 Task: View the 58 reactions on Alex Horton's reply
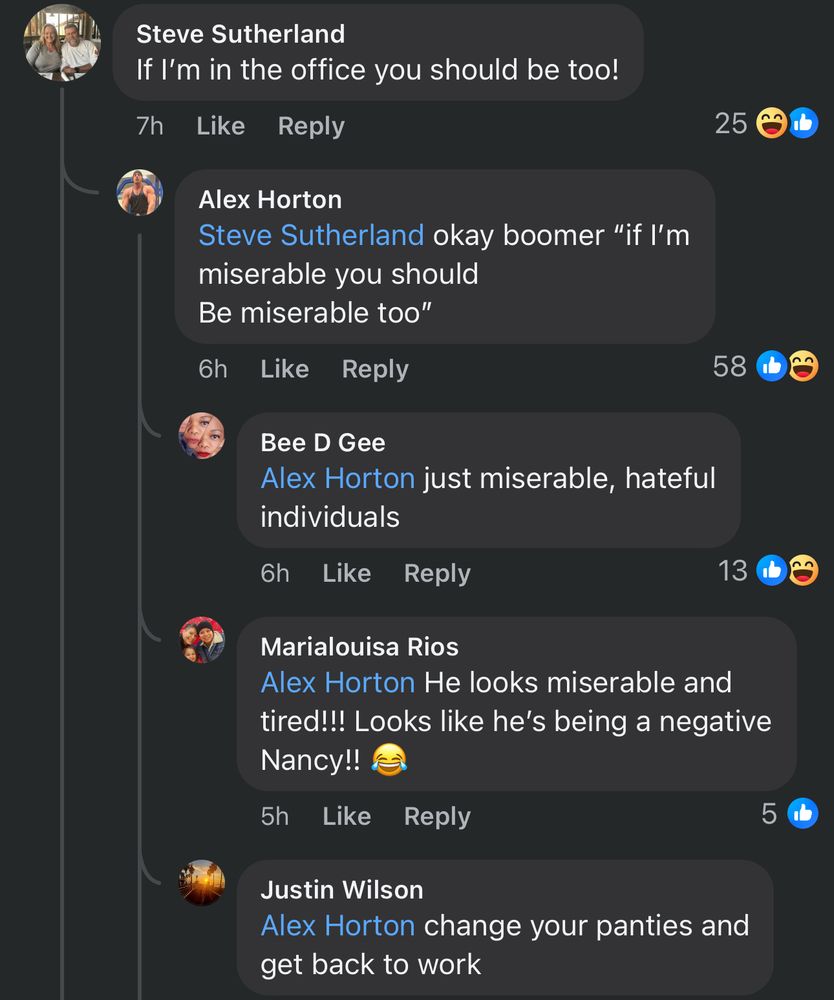click(766, 366)
